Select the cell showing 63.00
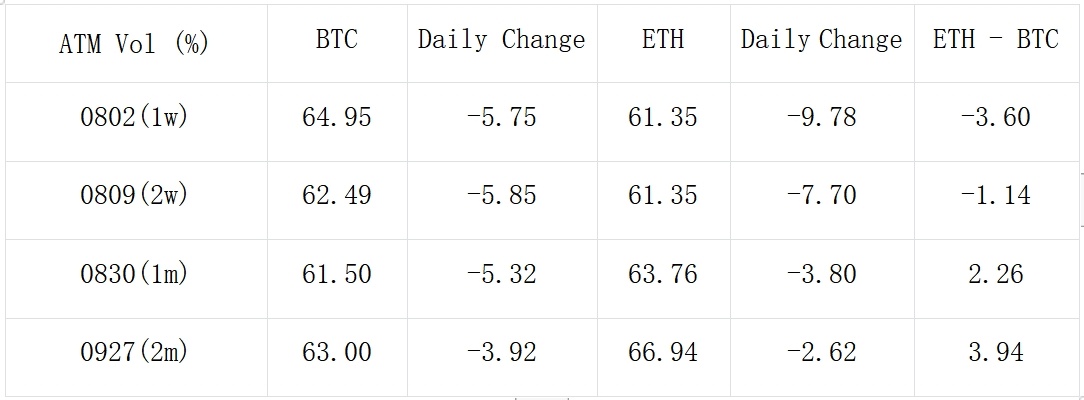1084x400 pixels. coord(336,352)
